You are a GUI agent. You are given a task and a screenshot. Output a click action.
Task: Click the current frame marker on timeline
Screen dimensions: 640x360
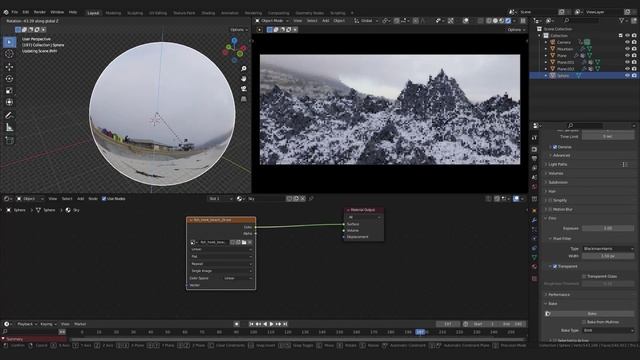420,332
